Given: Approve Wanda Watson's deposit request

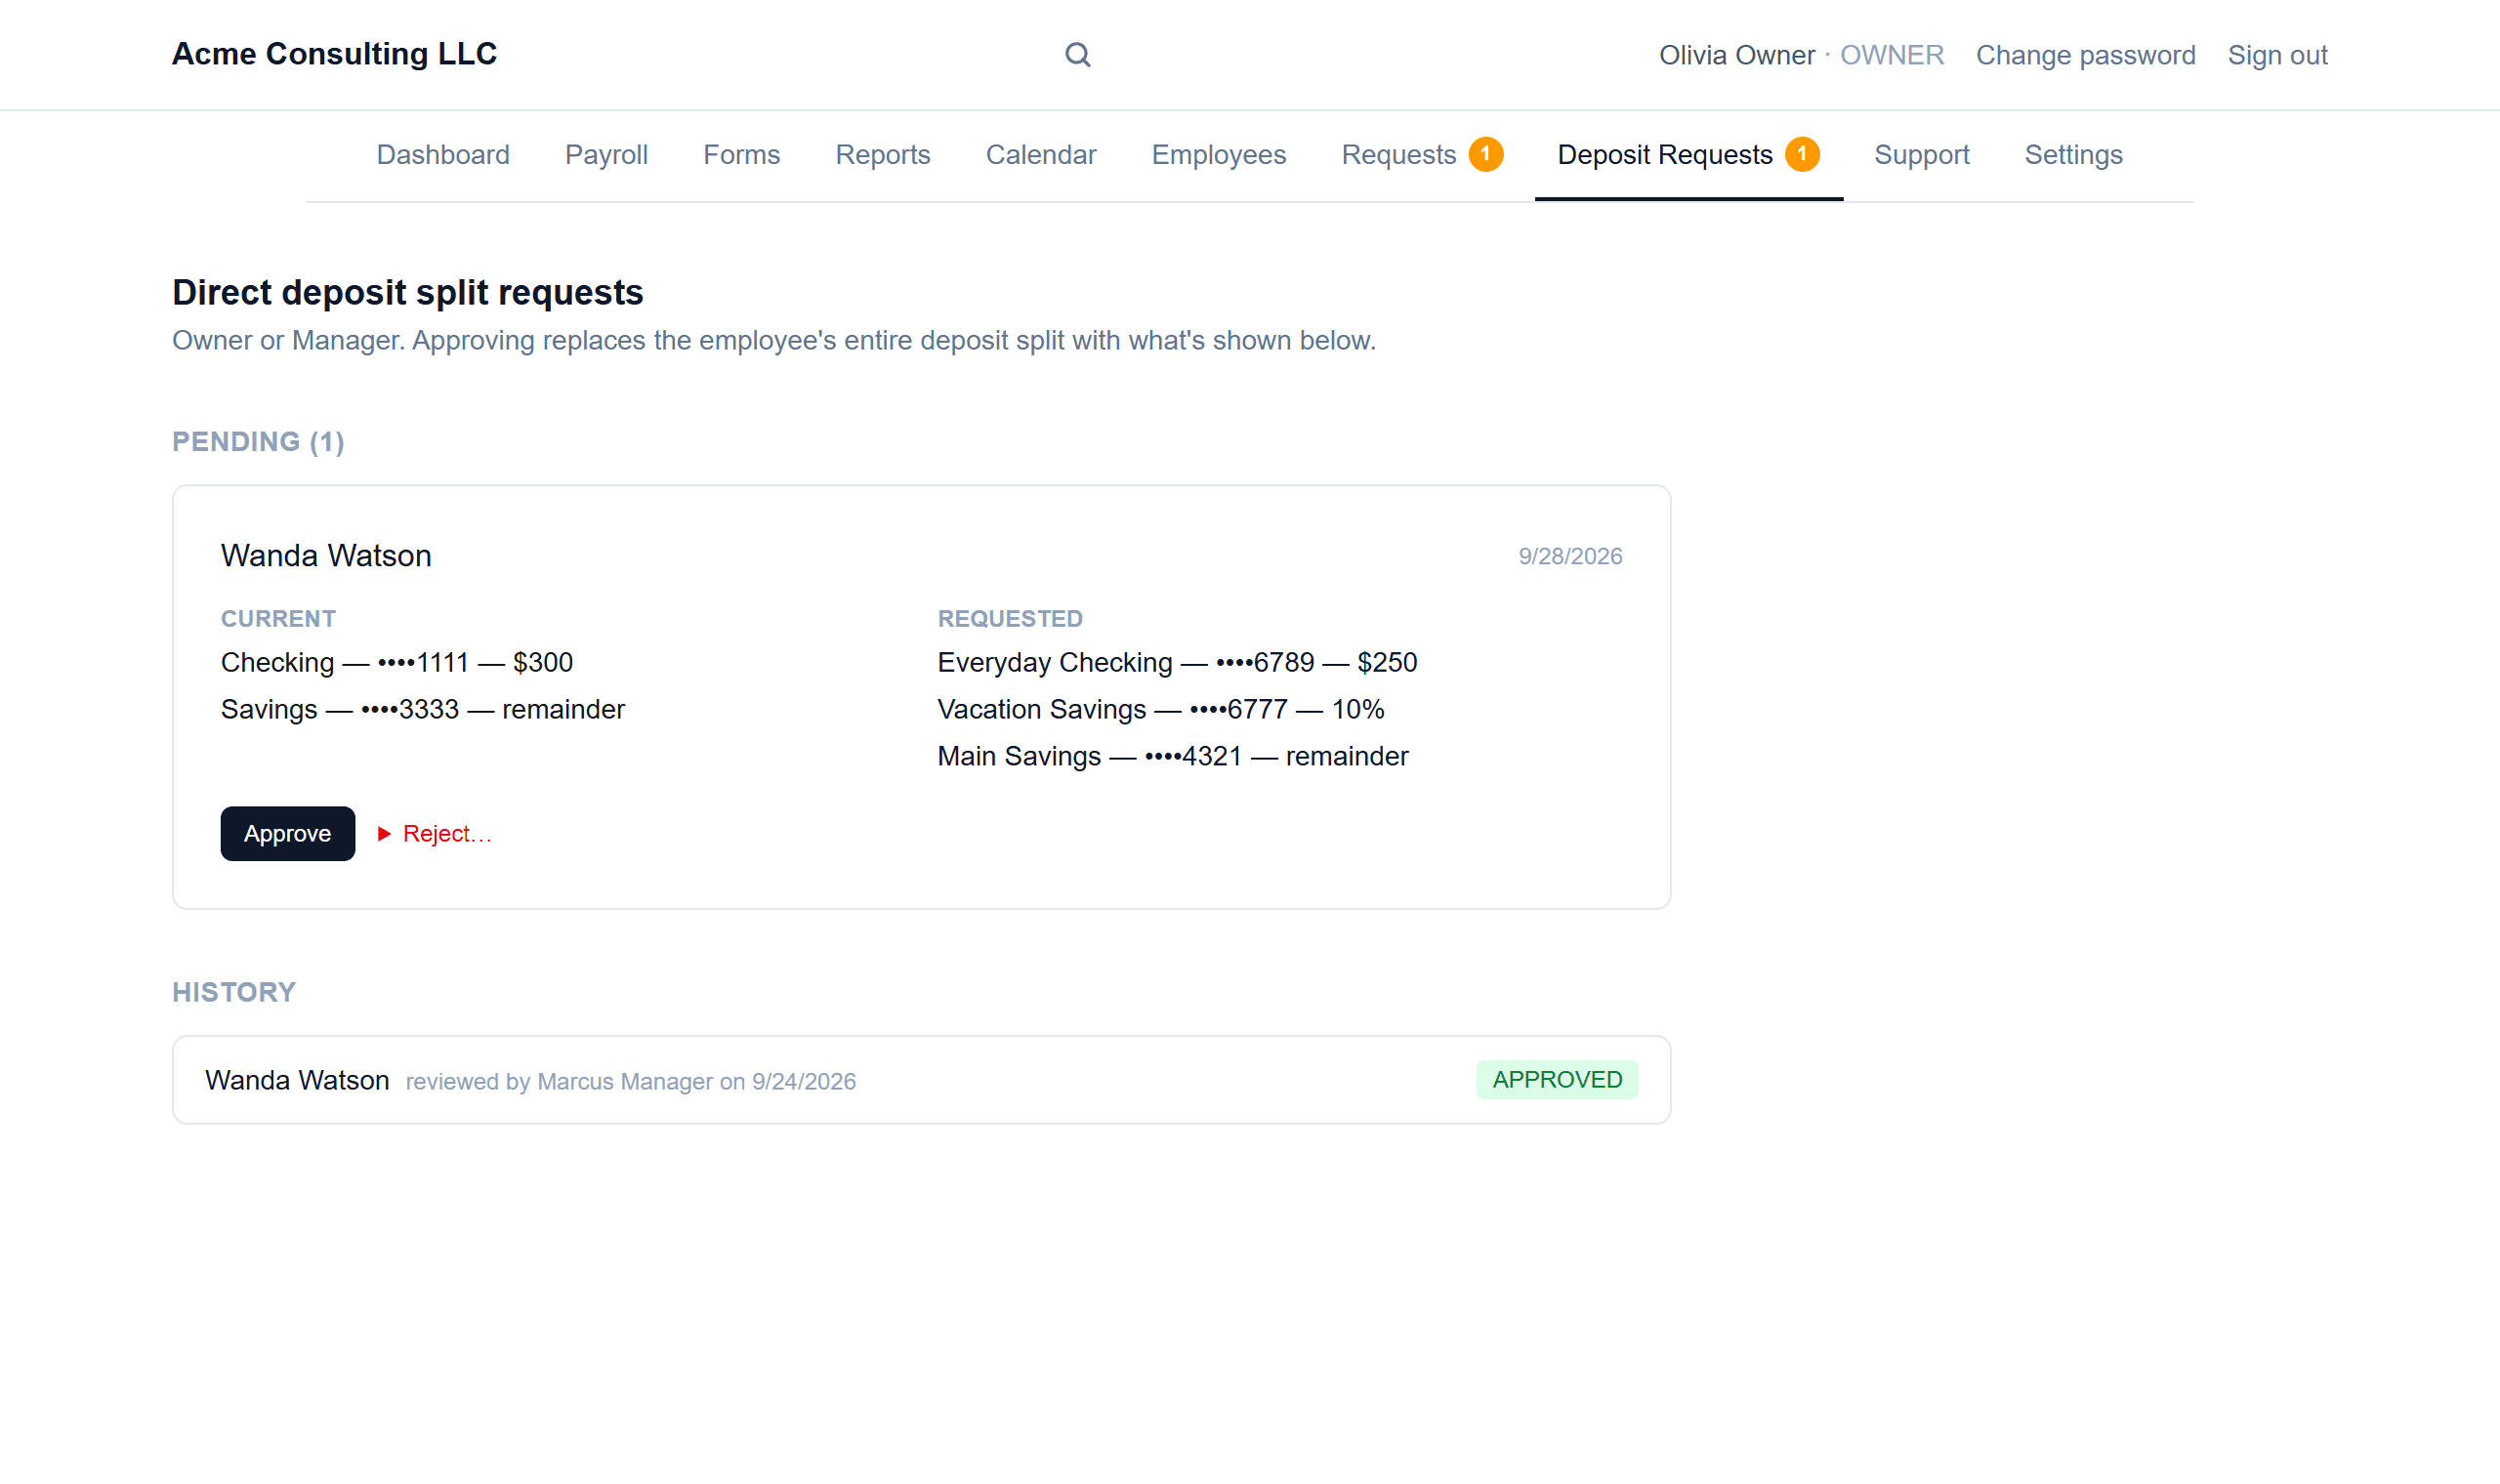Looking at the screenshot, I should click(x=288, y=833).
